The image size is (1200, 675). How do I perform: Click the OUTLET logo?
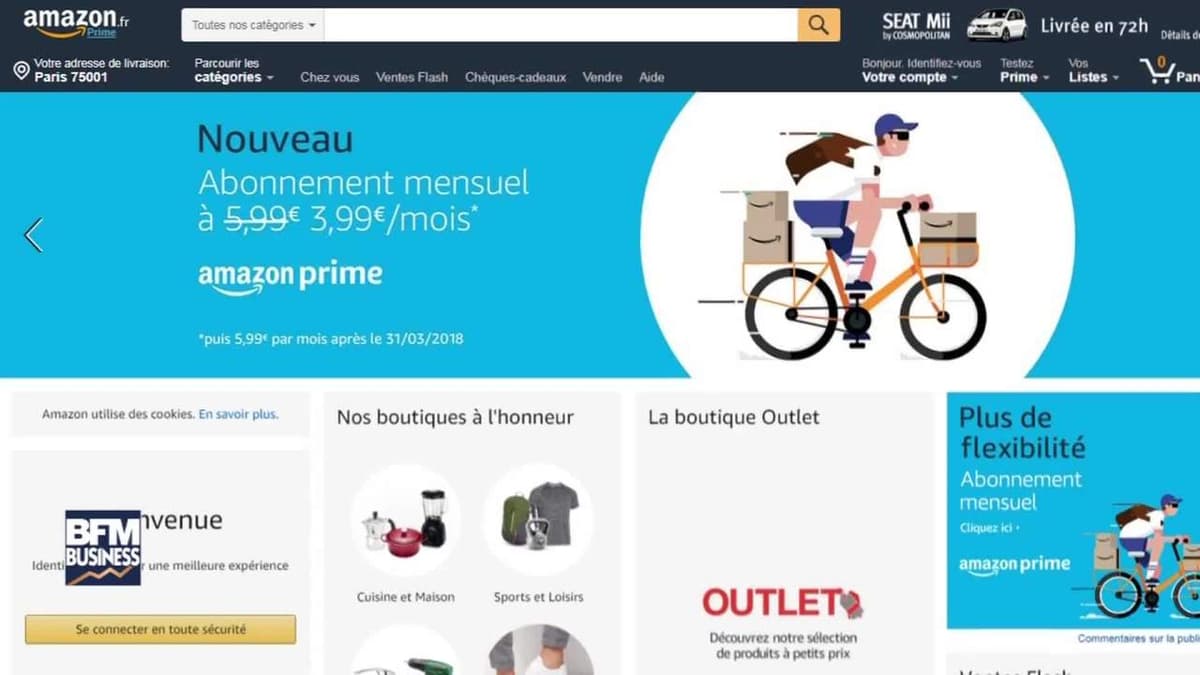[782, 602]
